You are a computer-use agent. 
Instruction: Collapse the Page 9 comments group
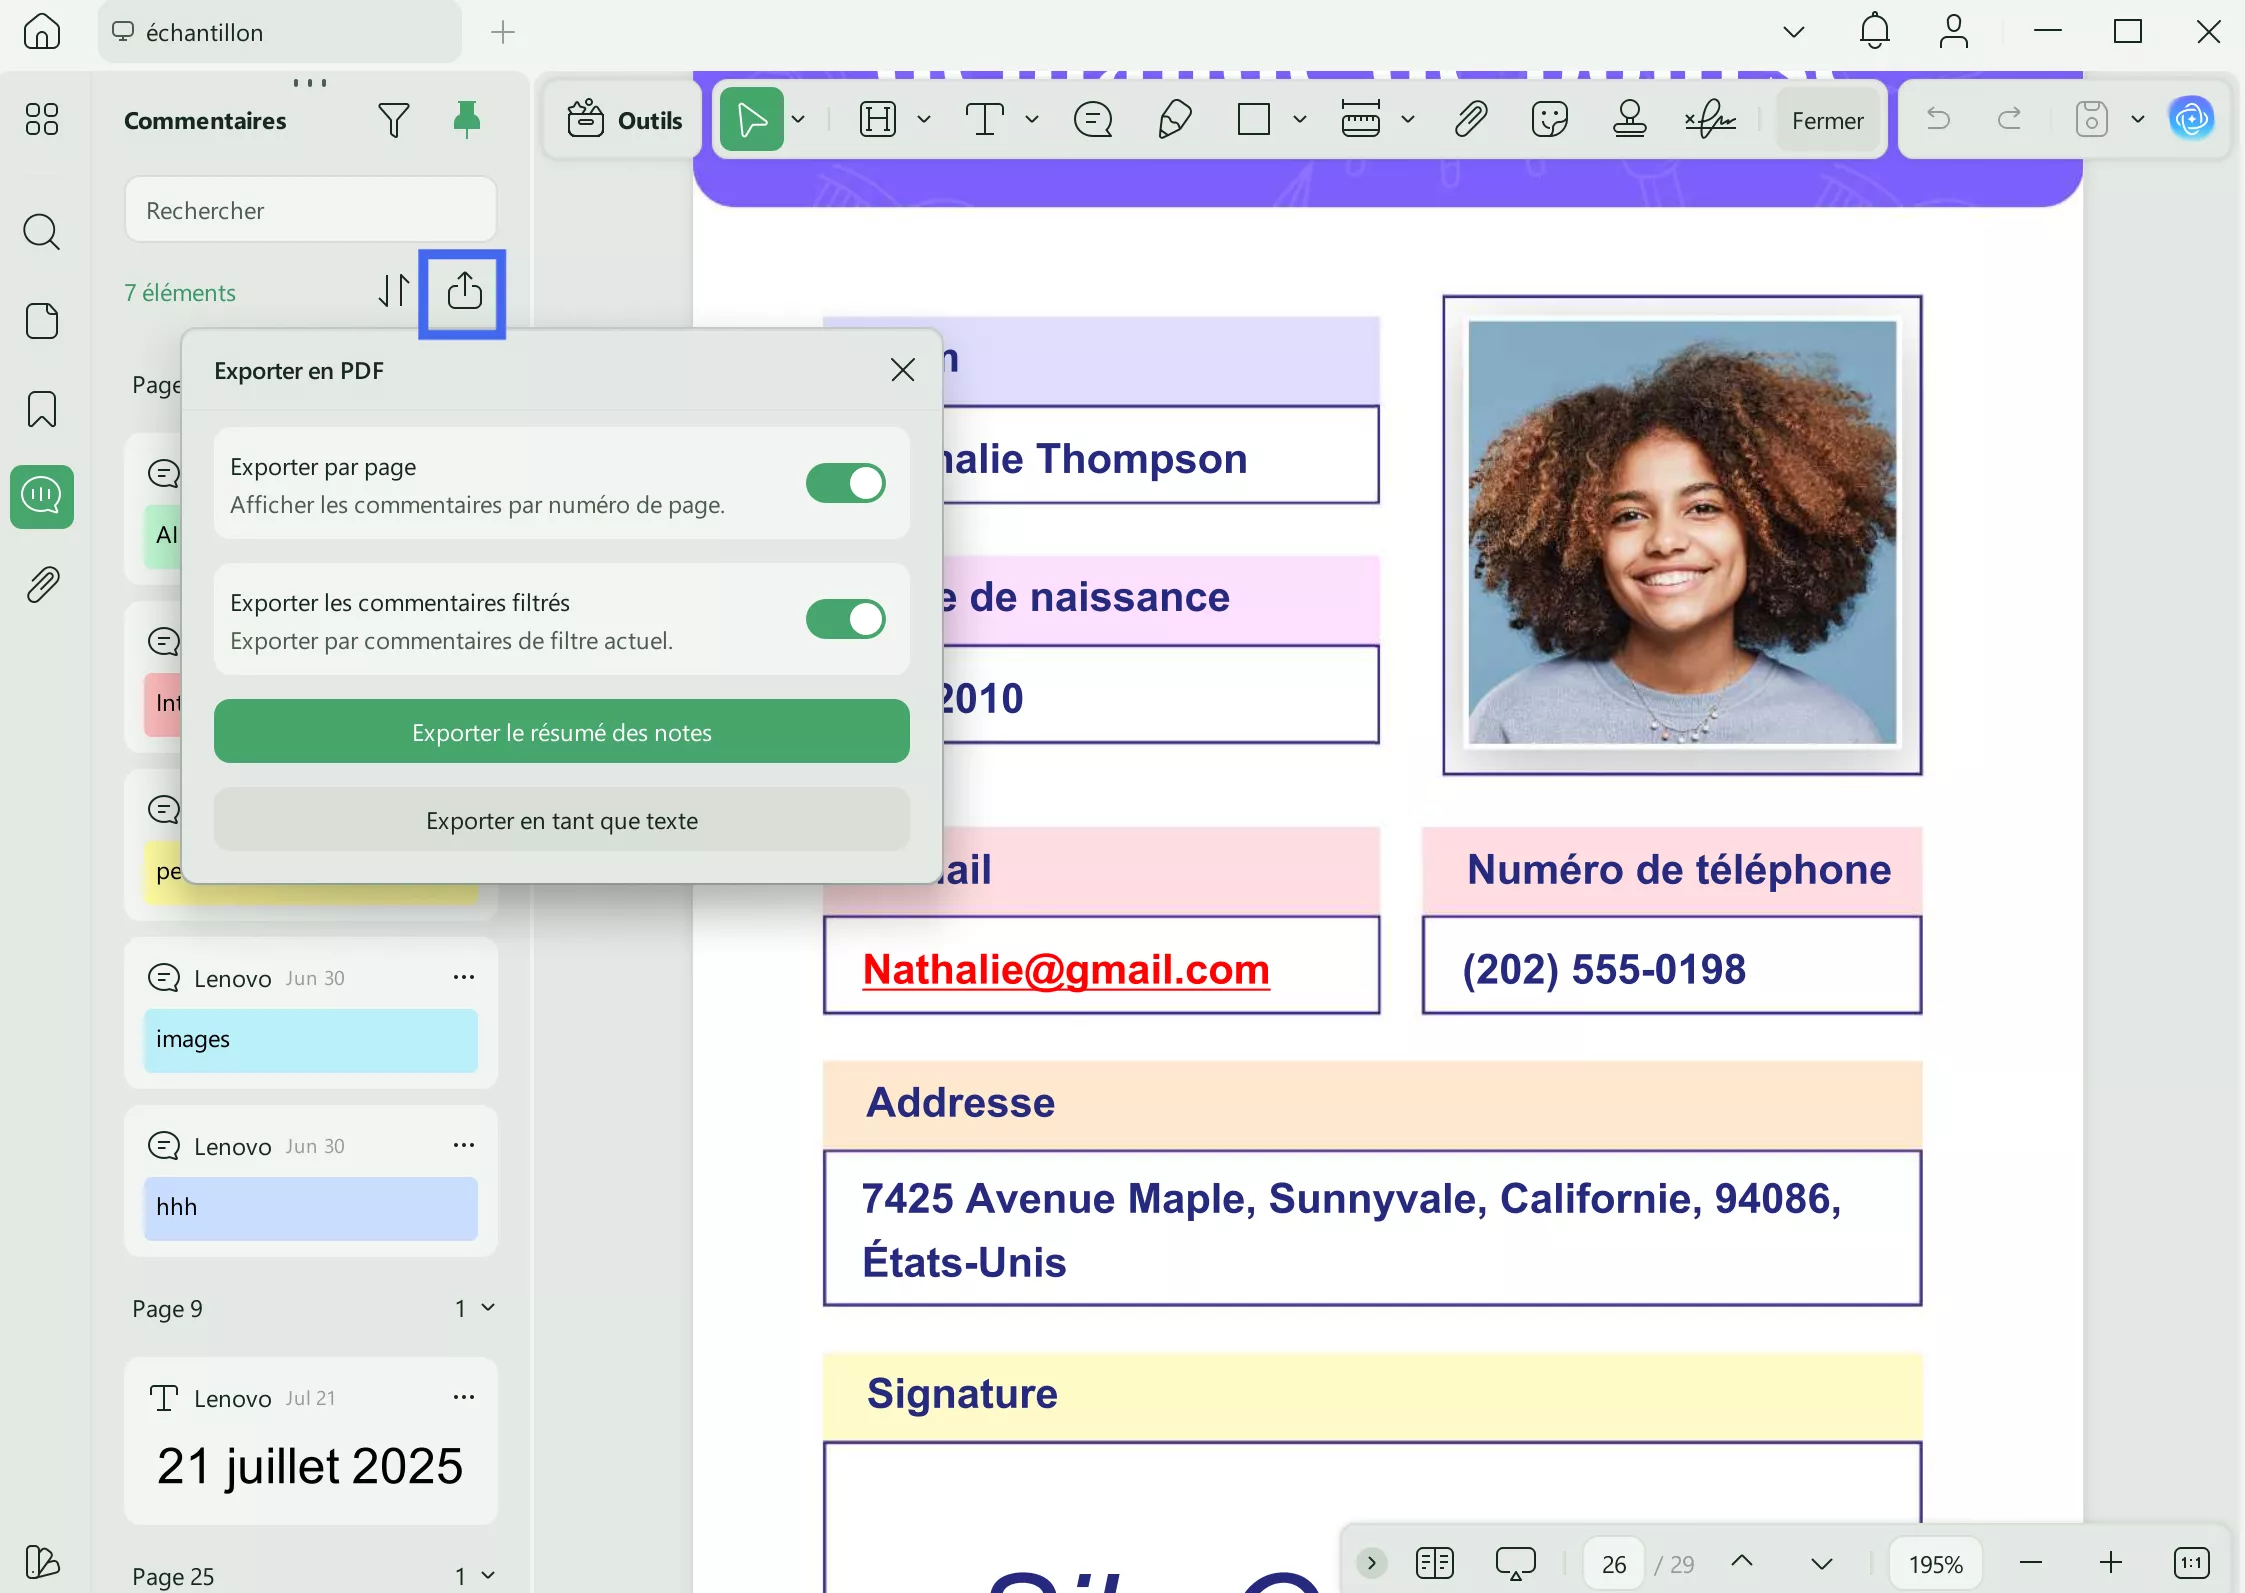tap(488, 1308)
